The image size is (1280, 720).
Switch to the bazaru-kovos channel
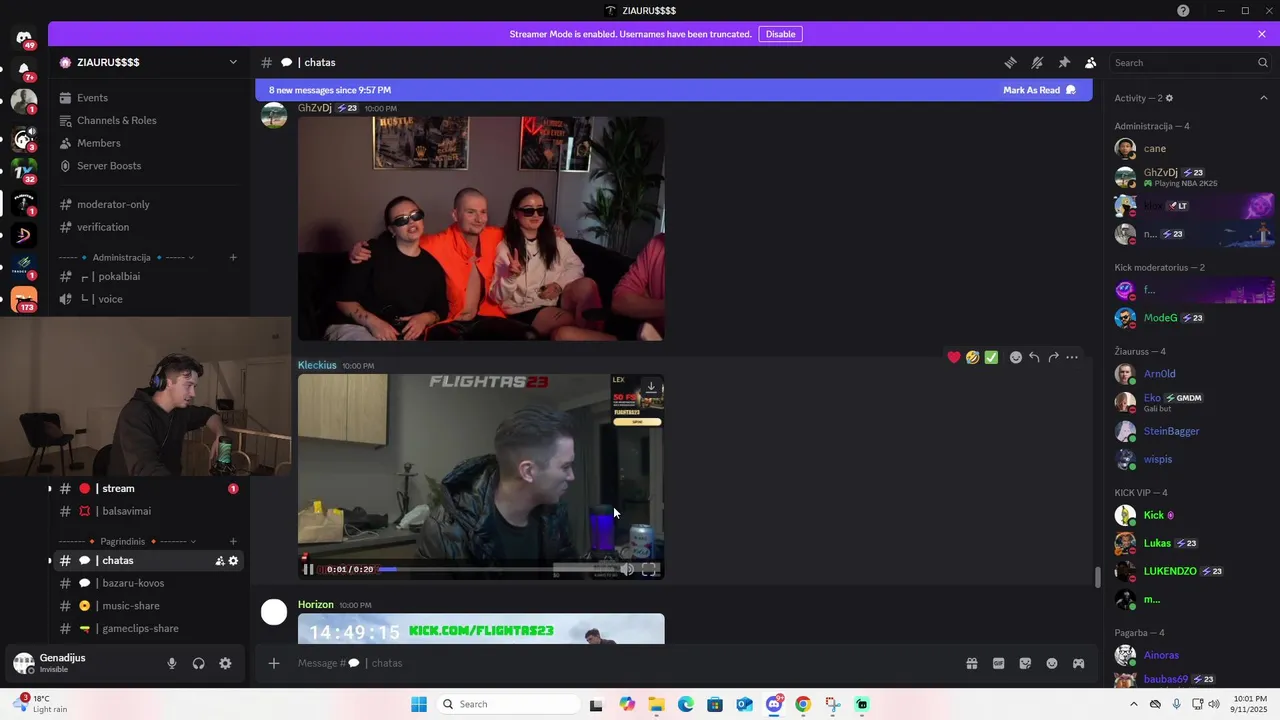click(149, 583)
